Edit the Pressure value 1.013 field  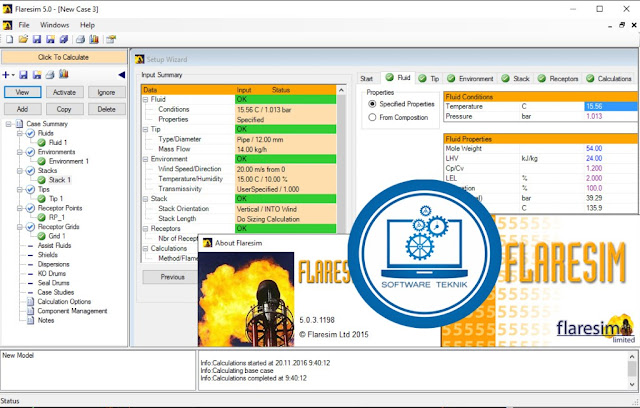(611, 116)
